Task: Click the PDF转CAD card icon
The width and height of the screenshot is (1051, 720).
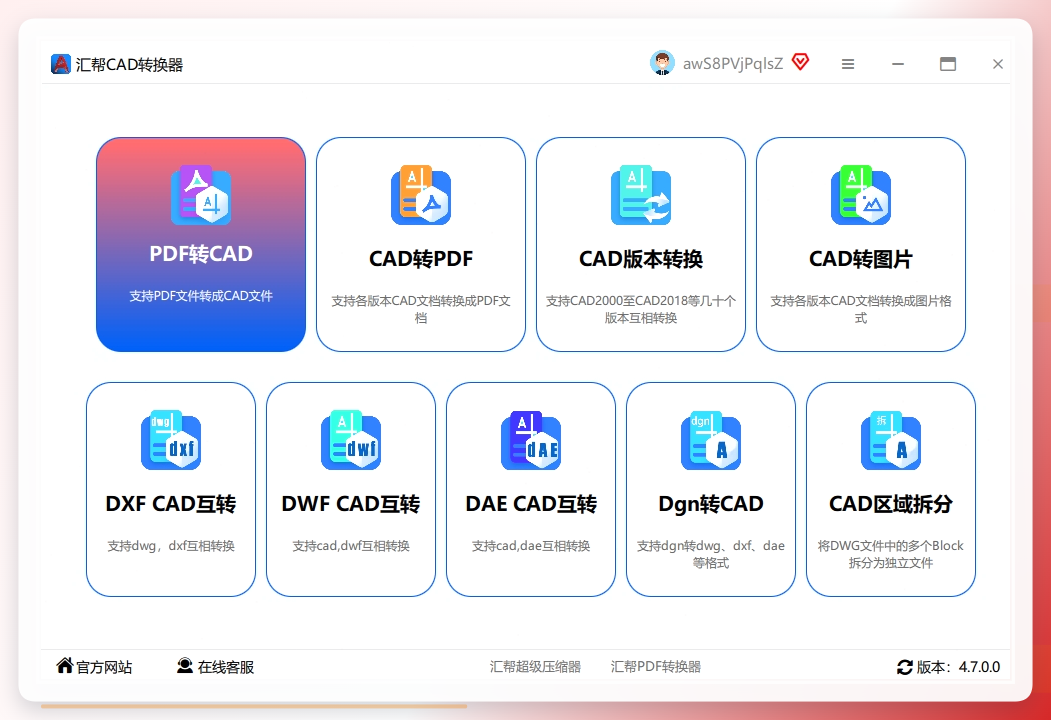Action: pos(201,195)
